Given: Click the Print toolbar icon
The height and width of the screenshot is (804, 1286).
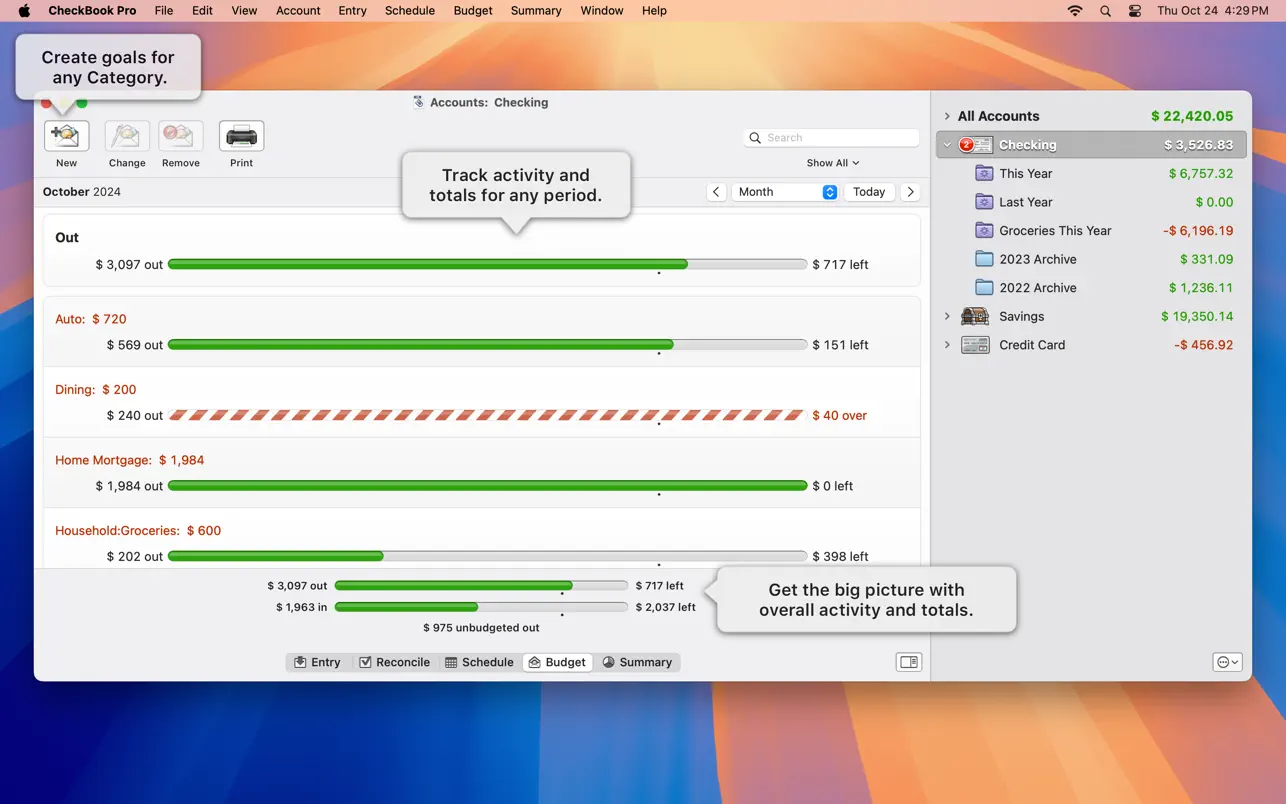Looking at the screenshot, I should 241,136.
